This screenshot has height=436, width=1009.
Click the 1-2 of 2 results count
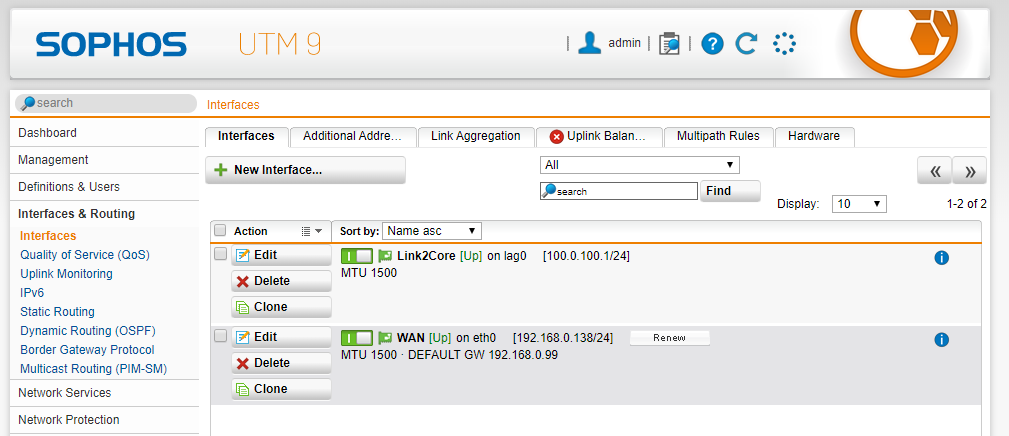(x=967, y=204)
